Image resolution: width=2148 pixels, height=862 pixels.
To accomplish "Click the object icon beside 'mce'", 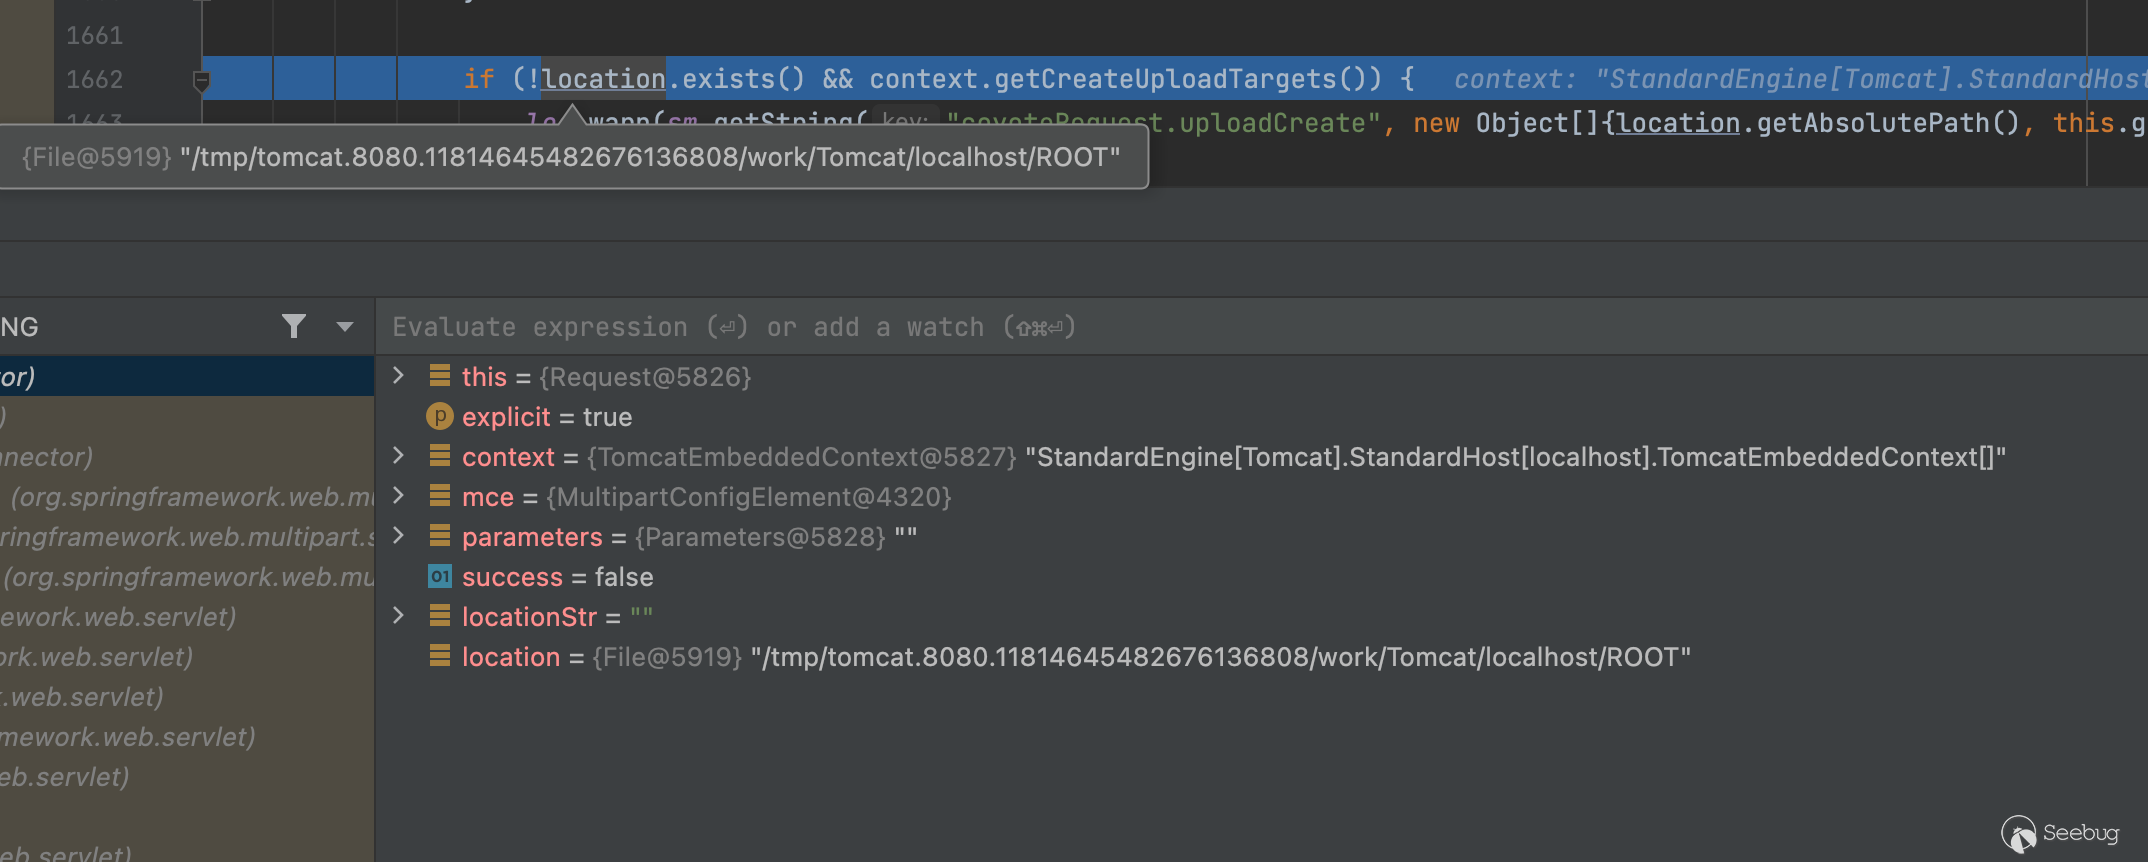I will click(x=439, y=496).
